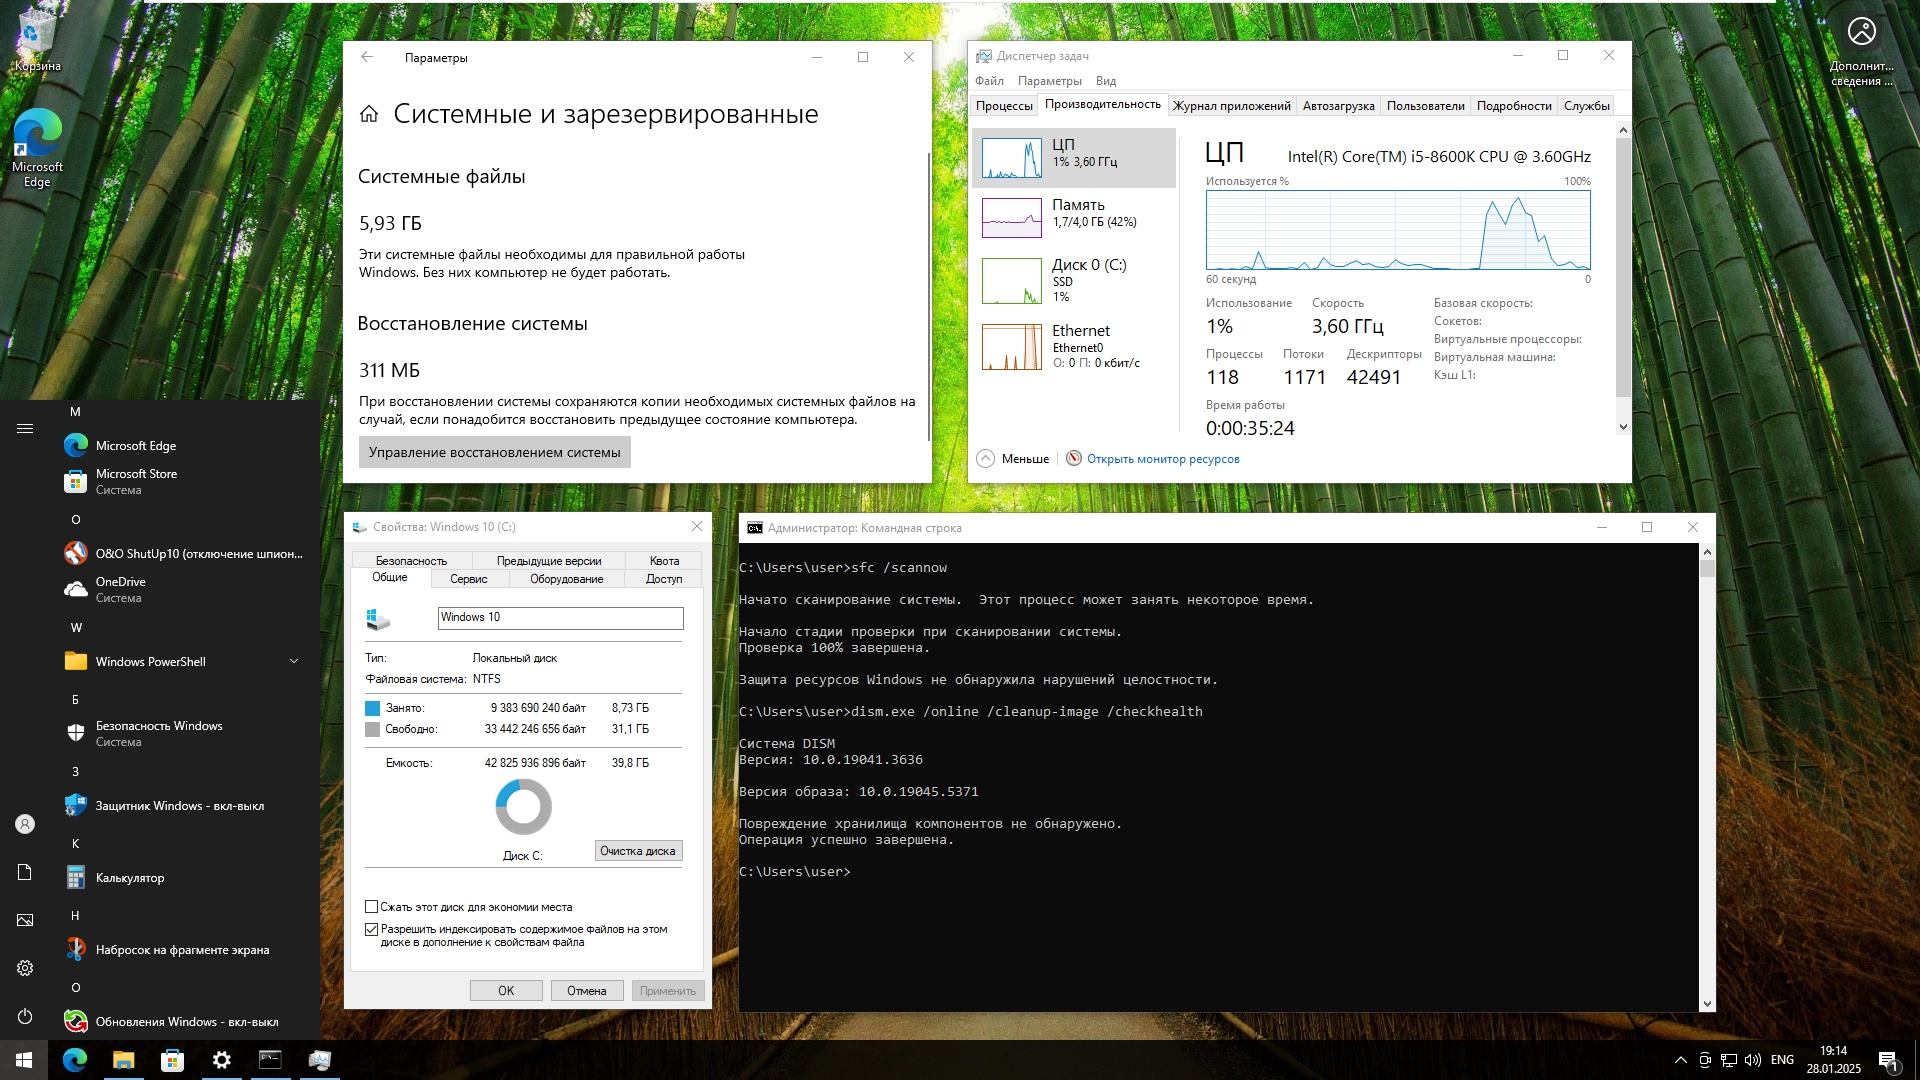Switch to the Startup tab in Task Manager

pyautogui.click(x=1338, y=106)
